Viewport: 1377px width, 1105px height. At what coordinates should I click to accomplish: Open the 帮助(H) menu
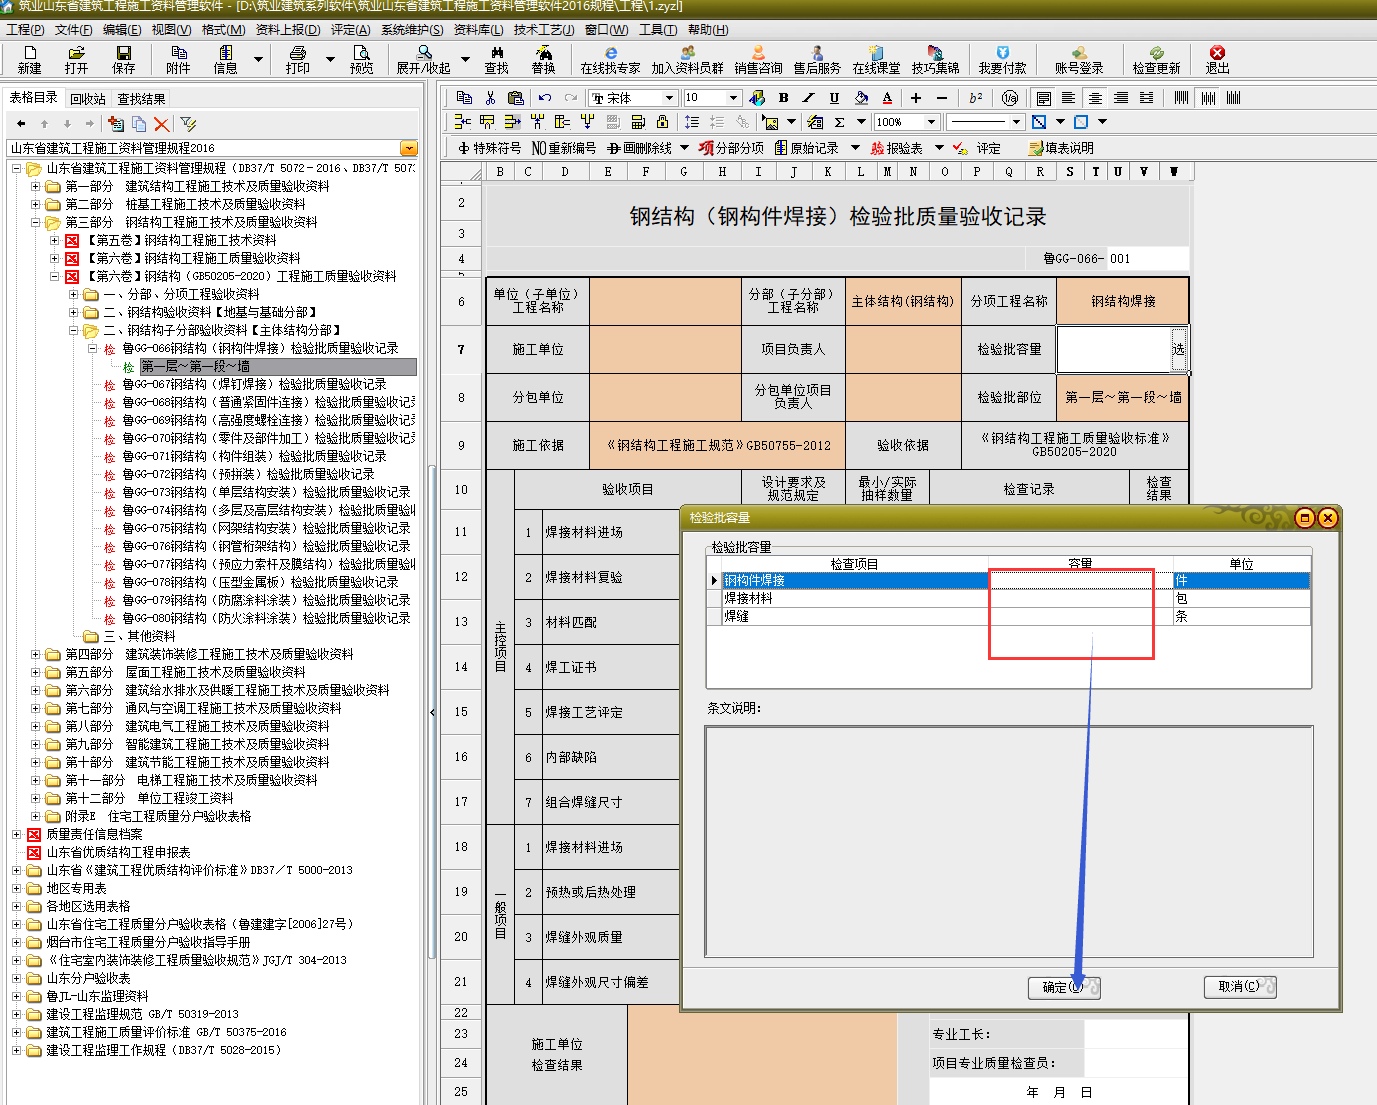[709, 29]
